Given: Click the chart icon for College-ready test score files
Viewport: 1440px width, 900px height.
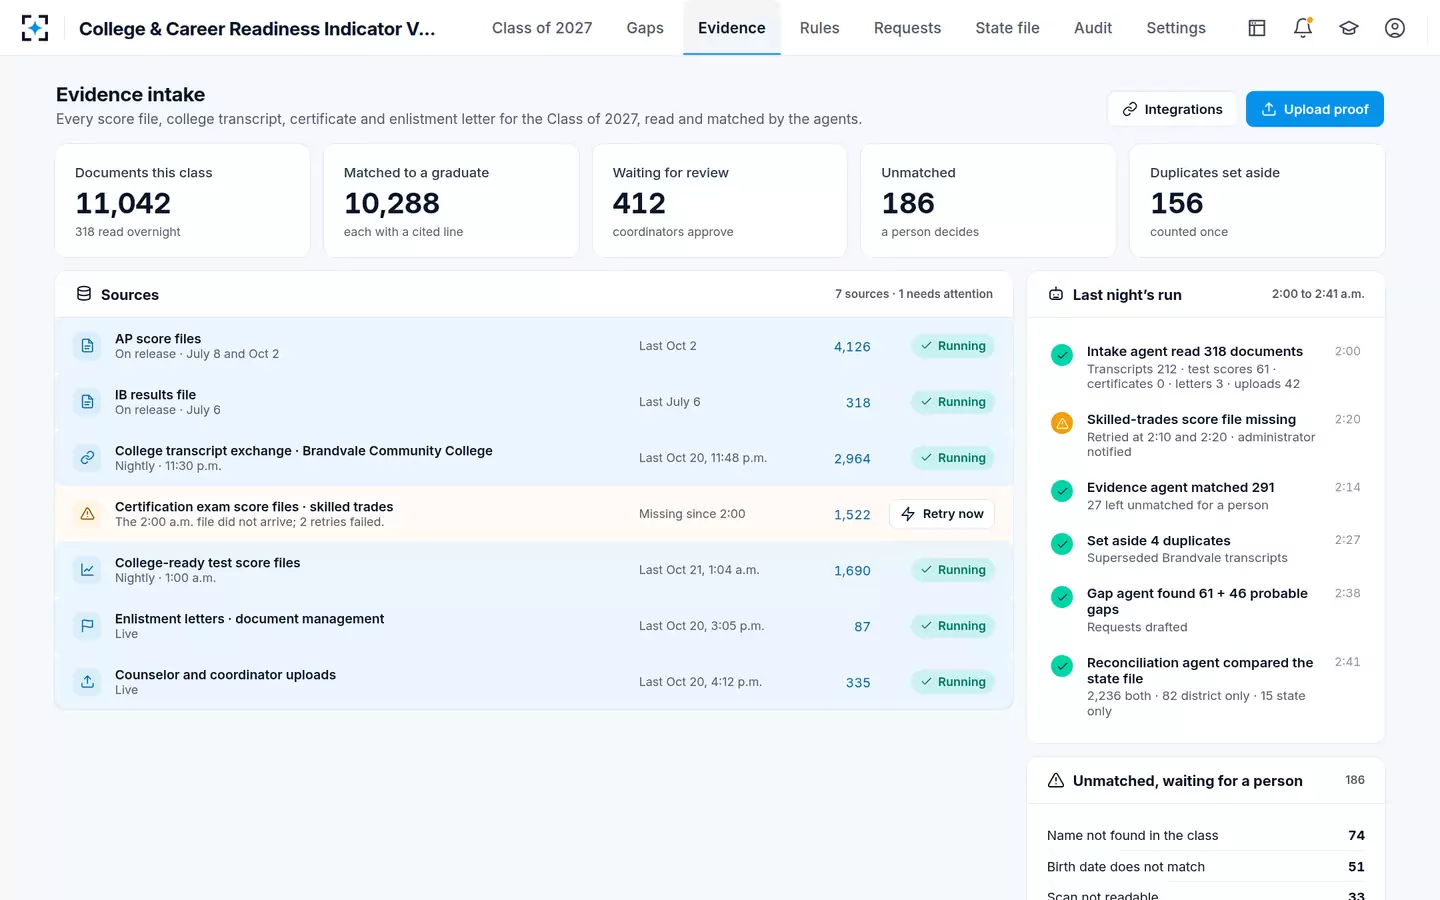Looking at the screenshot, I should click(x=88, y=570).
